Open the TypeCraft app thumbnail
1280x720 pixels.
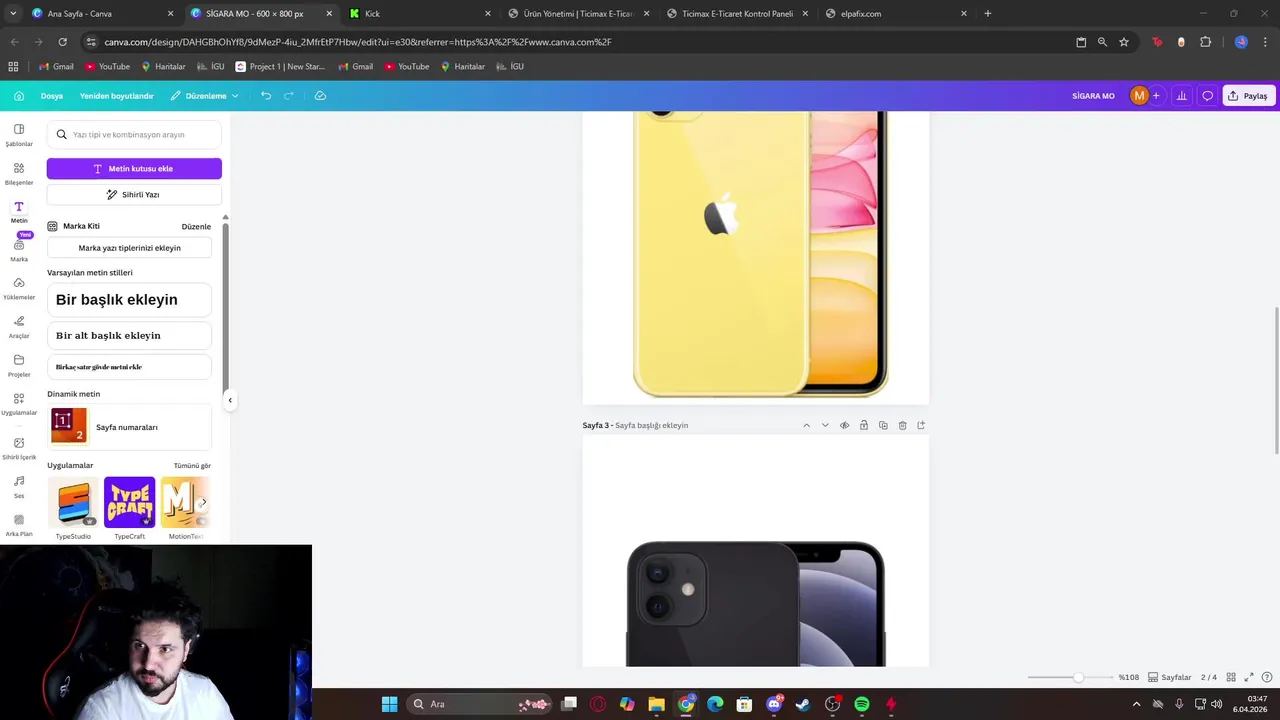[130, 502]
